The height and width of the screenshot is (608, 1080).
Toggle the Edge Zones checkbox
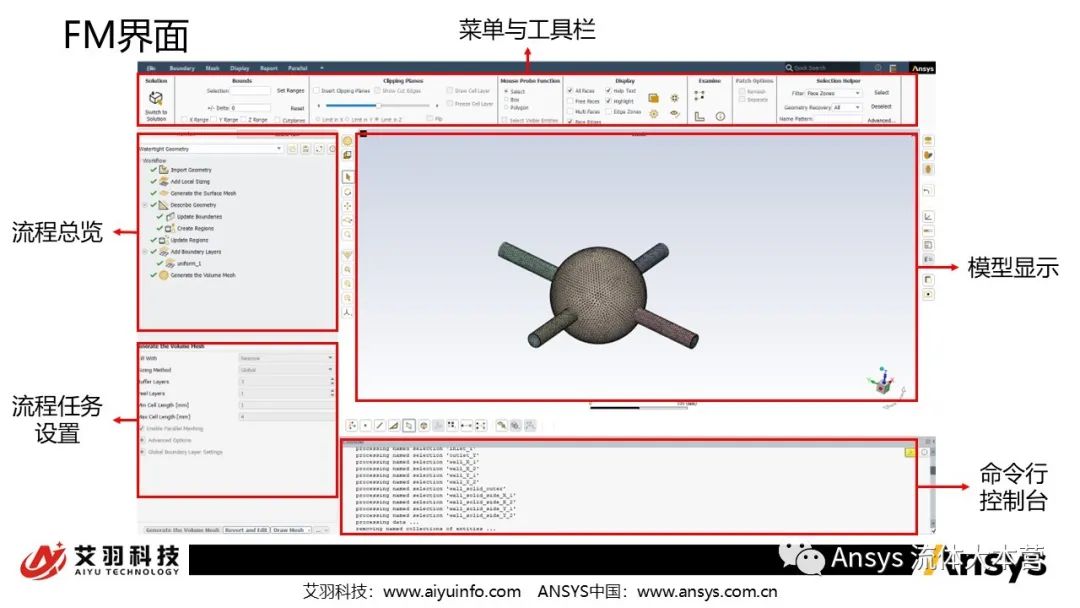(608, 111)
